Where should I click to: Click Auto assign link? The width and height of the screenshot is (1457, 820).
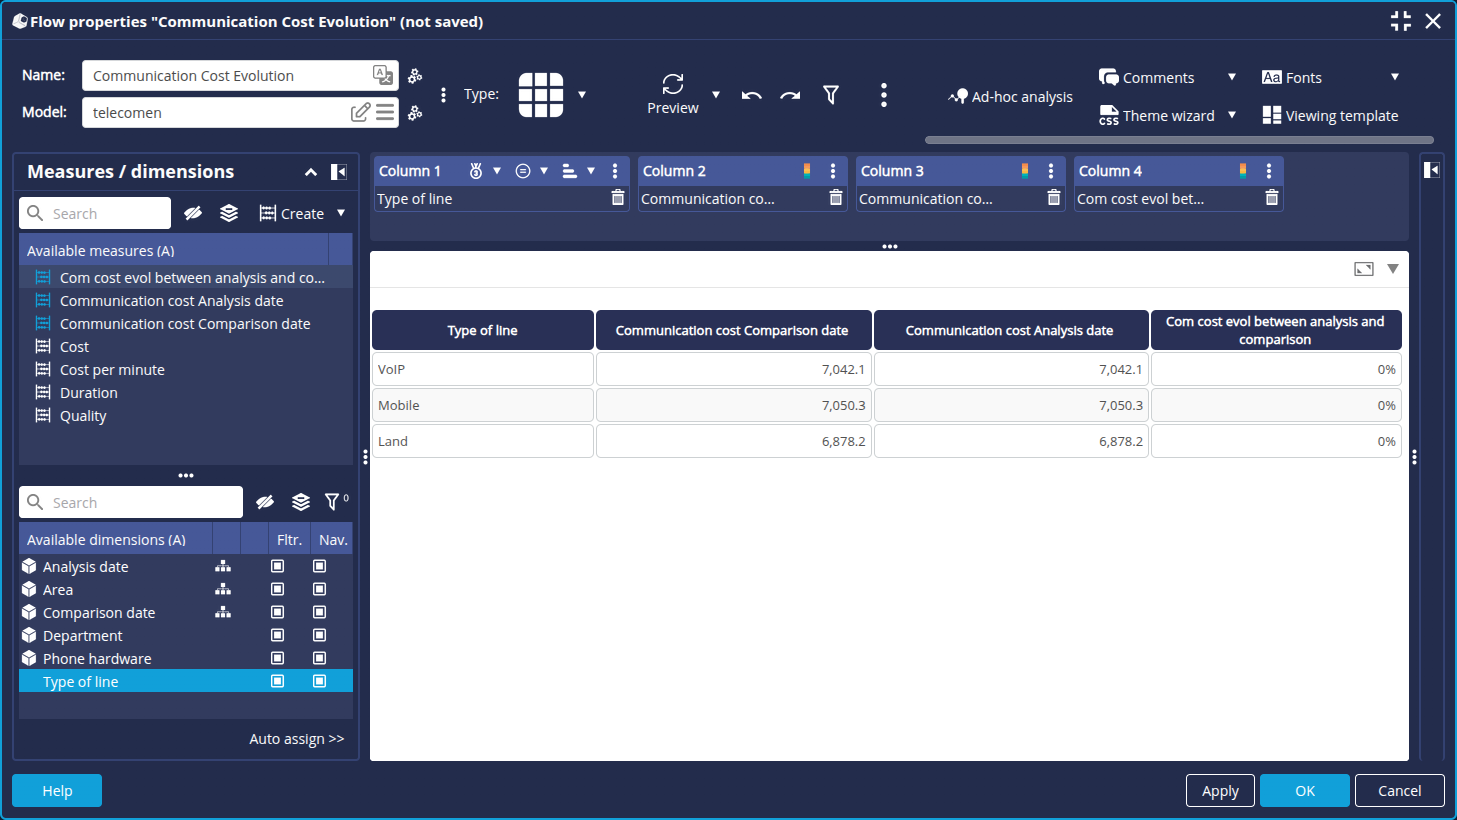(x=296, y=739)
